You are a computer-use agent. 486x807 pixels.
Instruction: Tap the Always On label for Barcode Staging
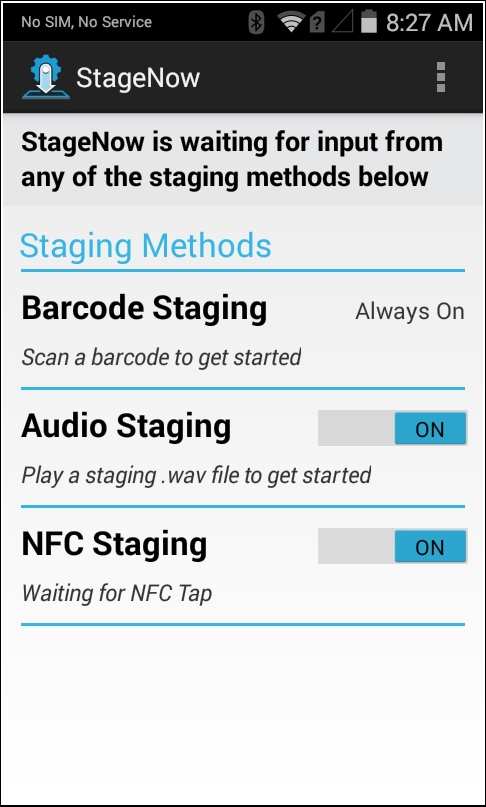410,312
